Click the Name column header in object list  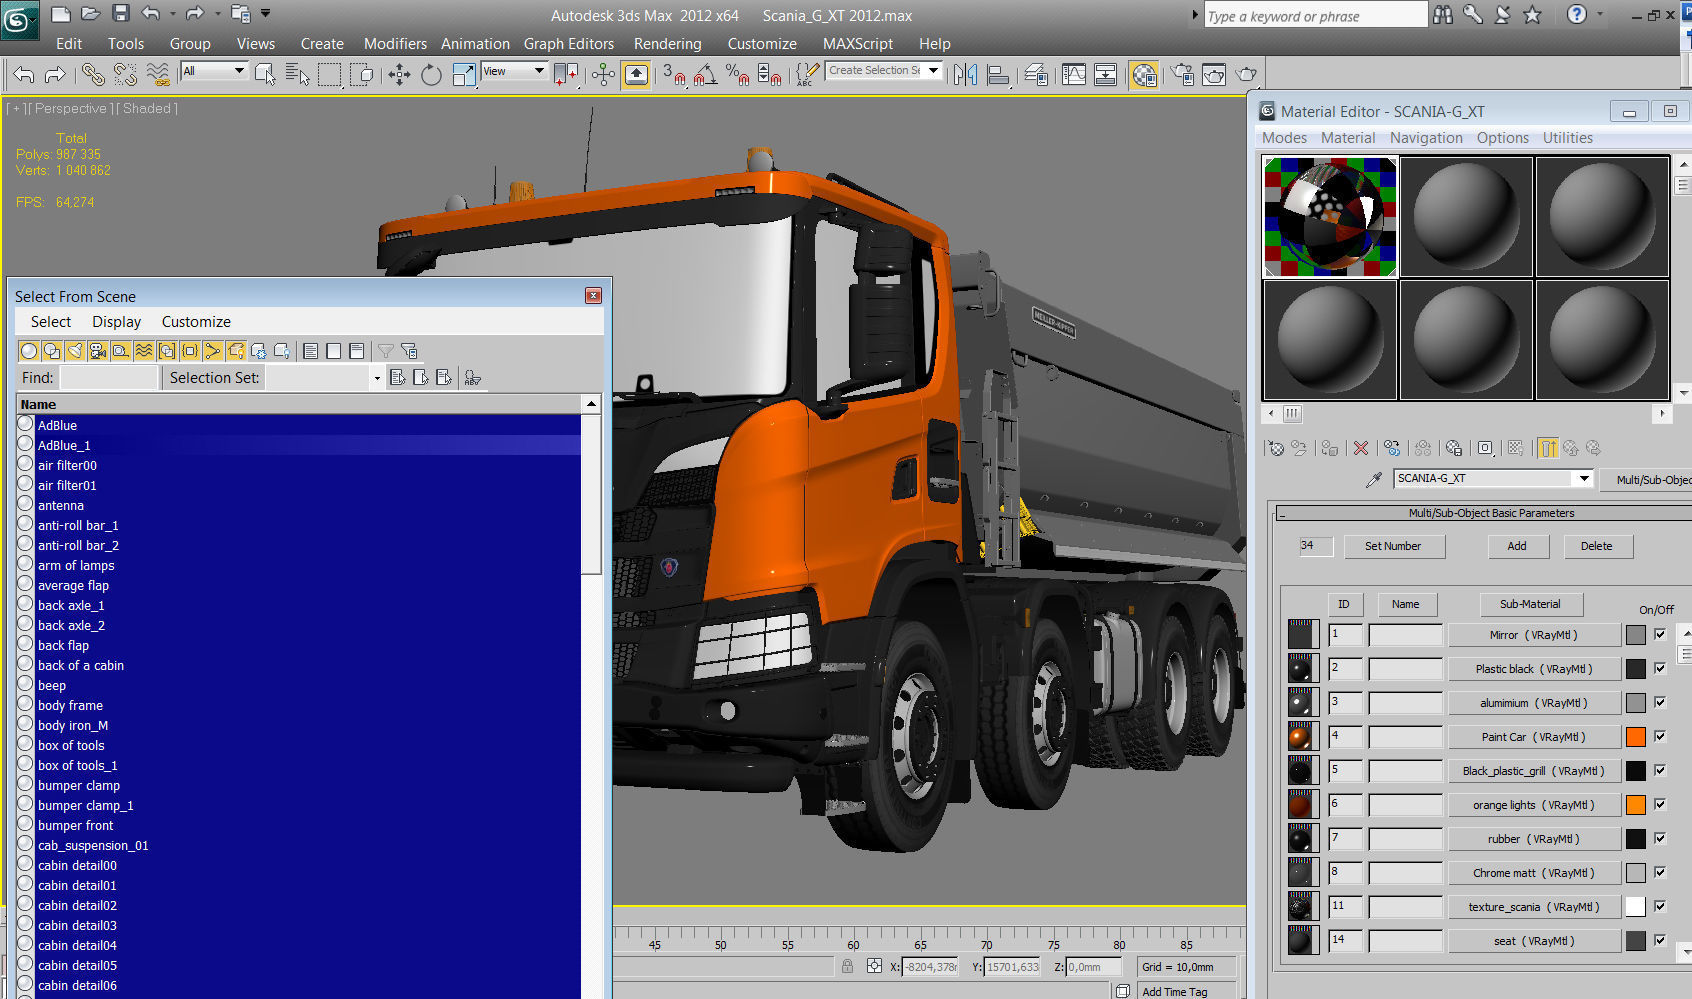pos(300,405)
